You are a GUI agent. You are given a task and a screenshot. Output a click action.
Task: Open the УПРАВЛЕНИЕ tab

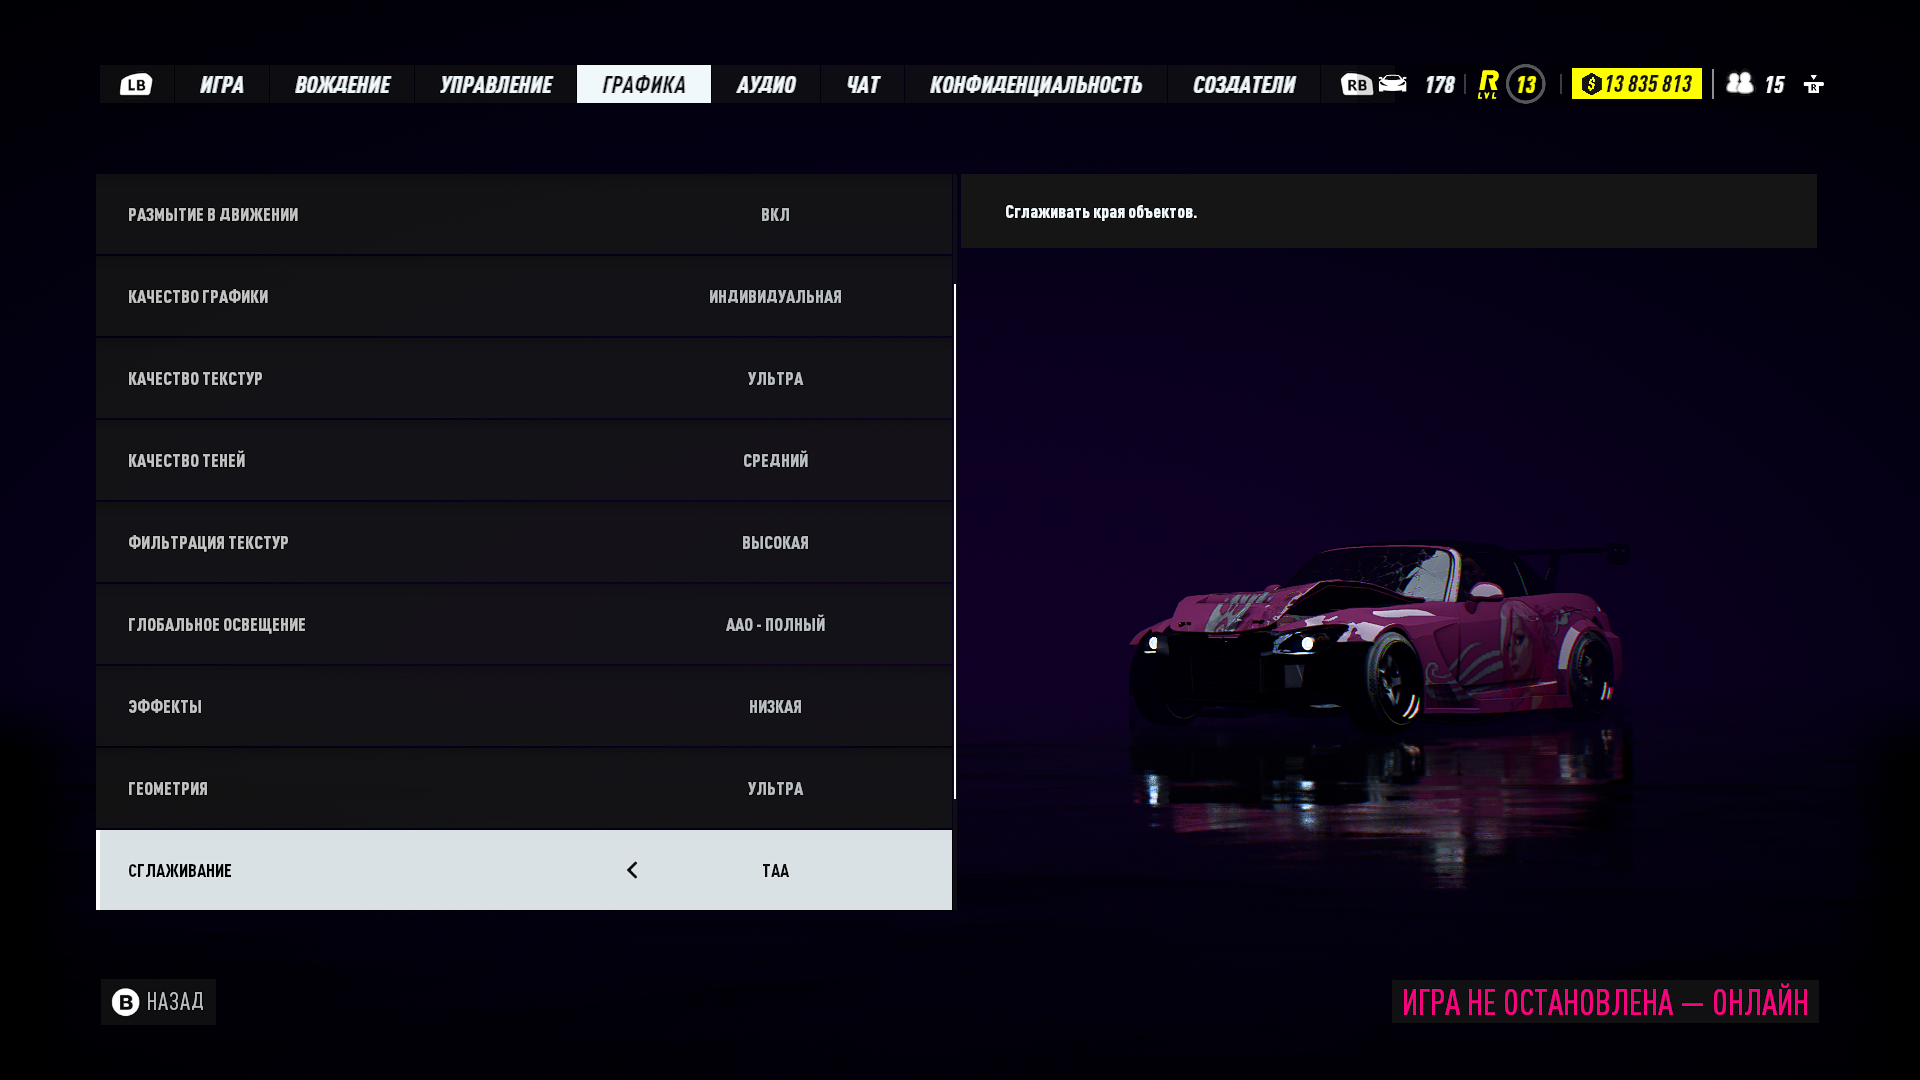point(496,84)
